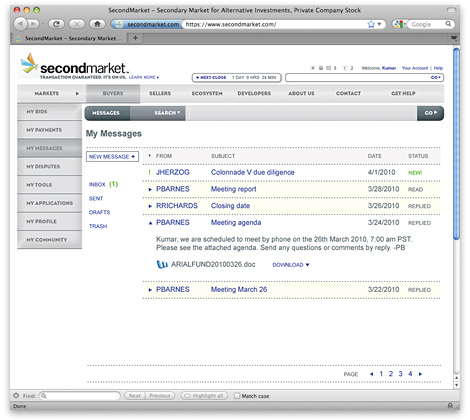Click the printer icon in header
The height and width of the screenshot is (420, 470).
coord(321,68)
